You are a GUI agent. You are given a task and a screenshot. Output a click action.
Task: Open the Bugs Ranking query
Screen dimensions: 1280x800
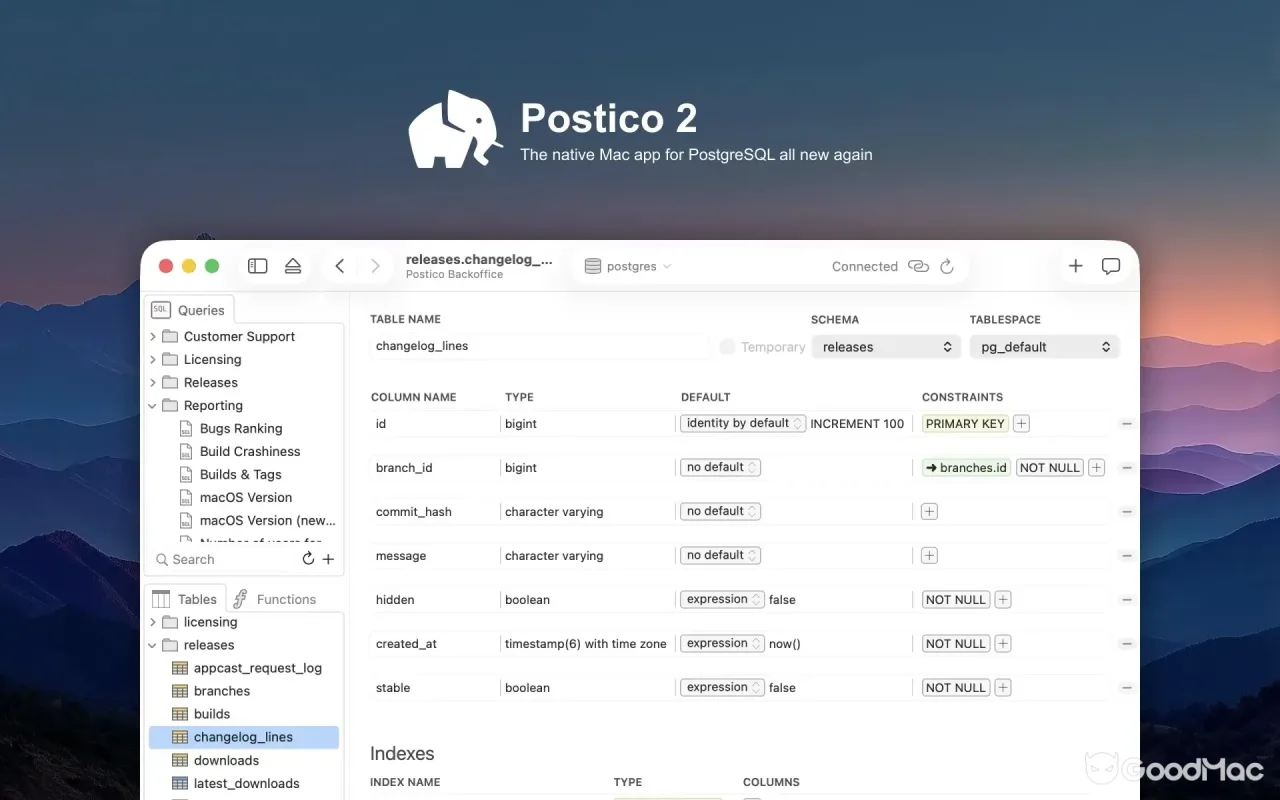pos(241,428)
